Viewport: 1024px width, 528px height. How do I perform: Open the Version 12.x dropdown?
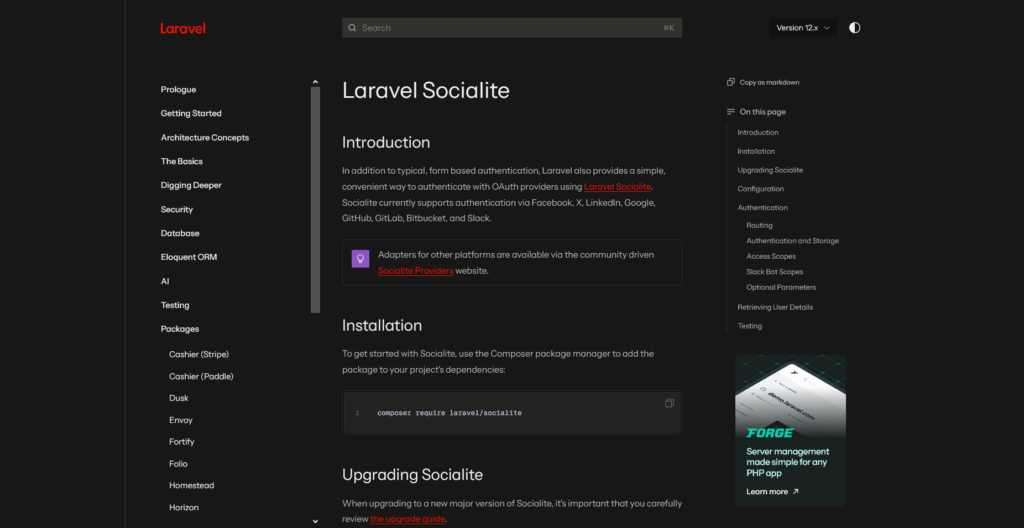[x=803, y=28]
